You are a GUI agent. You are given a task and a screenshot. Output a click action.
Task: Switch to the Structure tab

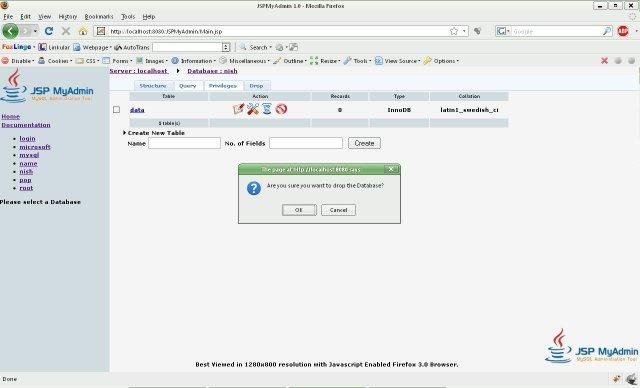click(153, 86)
